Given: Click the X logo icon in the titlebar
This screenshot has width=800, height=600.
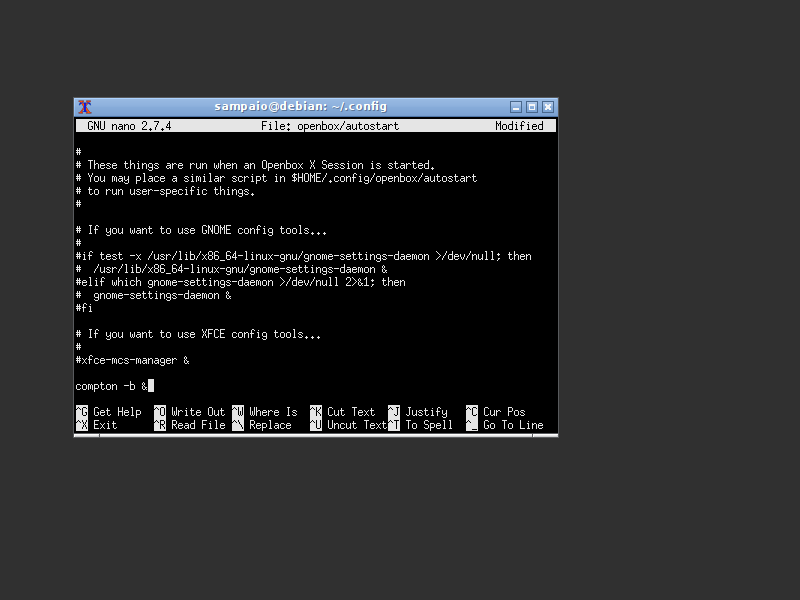Looking at the screenshot, I should coord(83,106).
